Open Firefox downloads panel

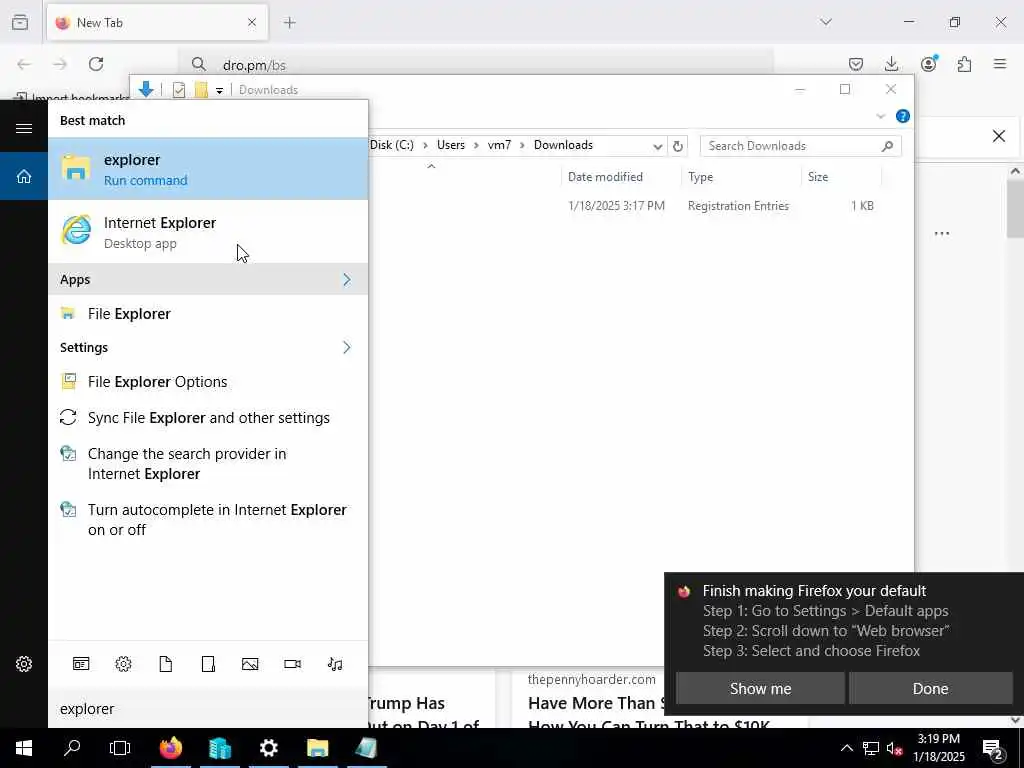click(x=891, y=64)
